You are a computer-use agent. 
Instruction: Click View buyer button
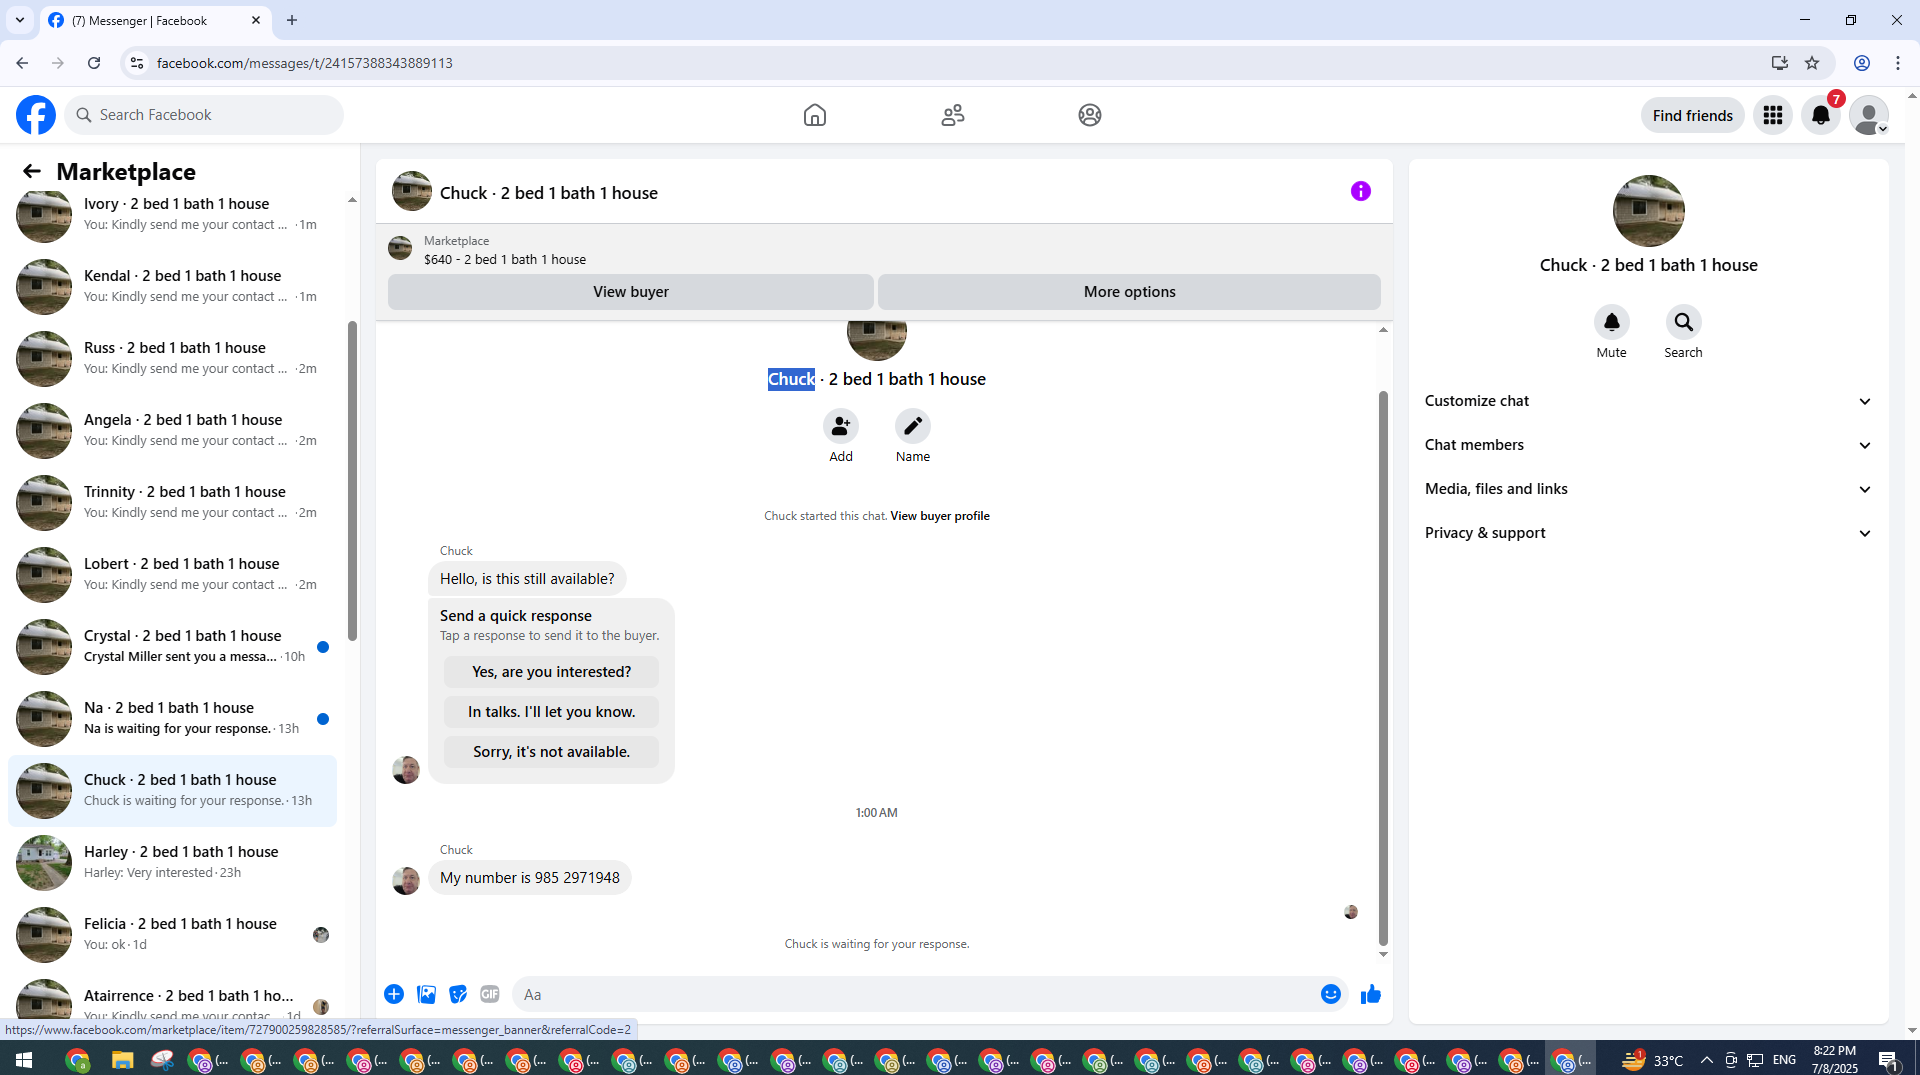pyautogui.click(x=631, y=292)
